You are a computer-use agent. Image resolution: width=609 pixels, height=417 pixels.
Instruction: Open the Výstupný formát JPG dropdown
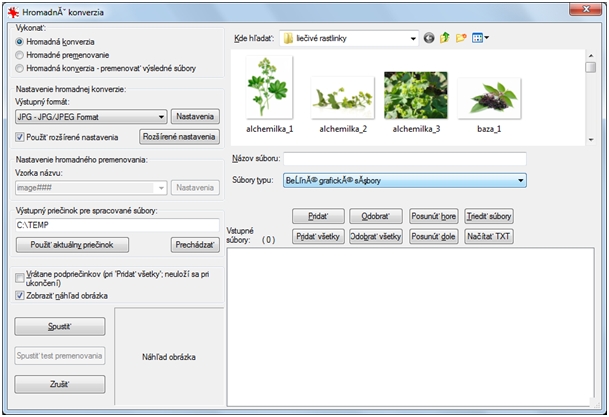coord(91,117)
